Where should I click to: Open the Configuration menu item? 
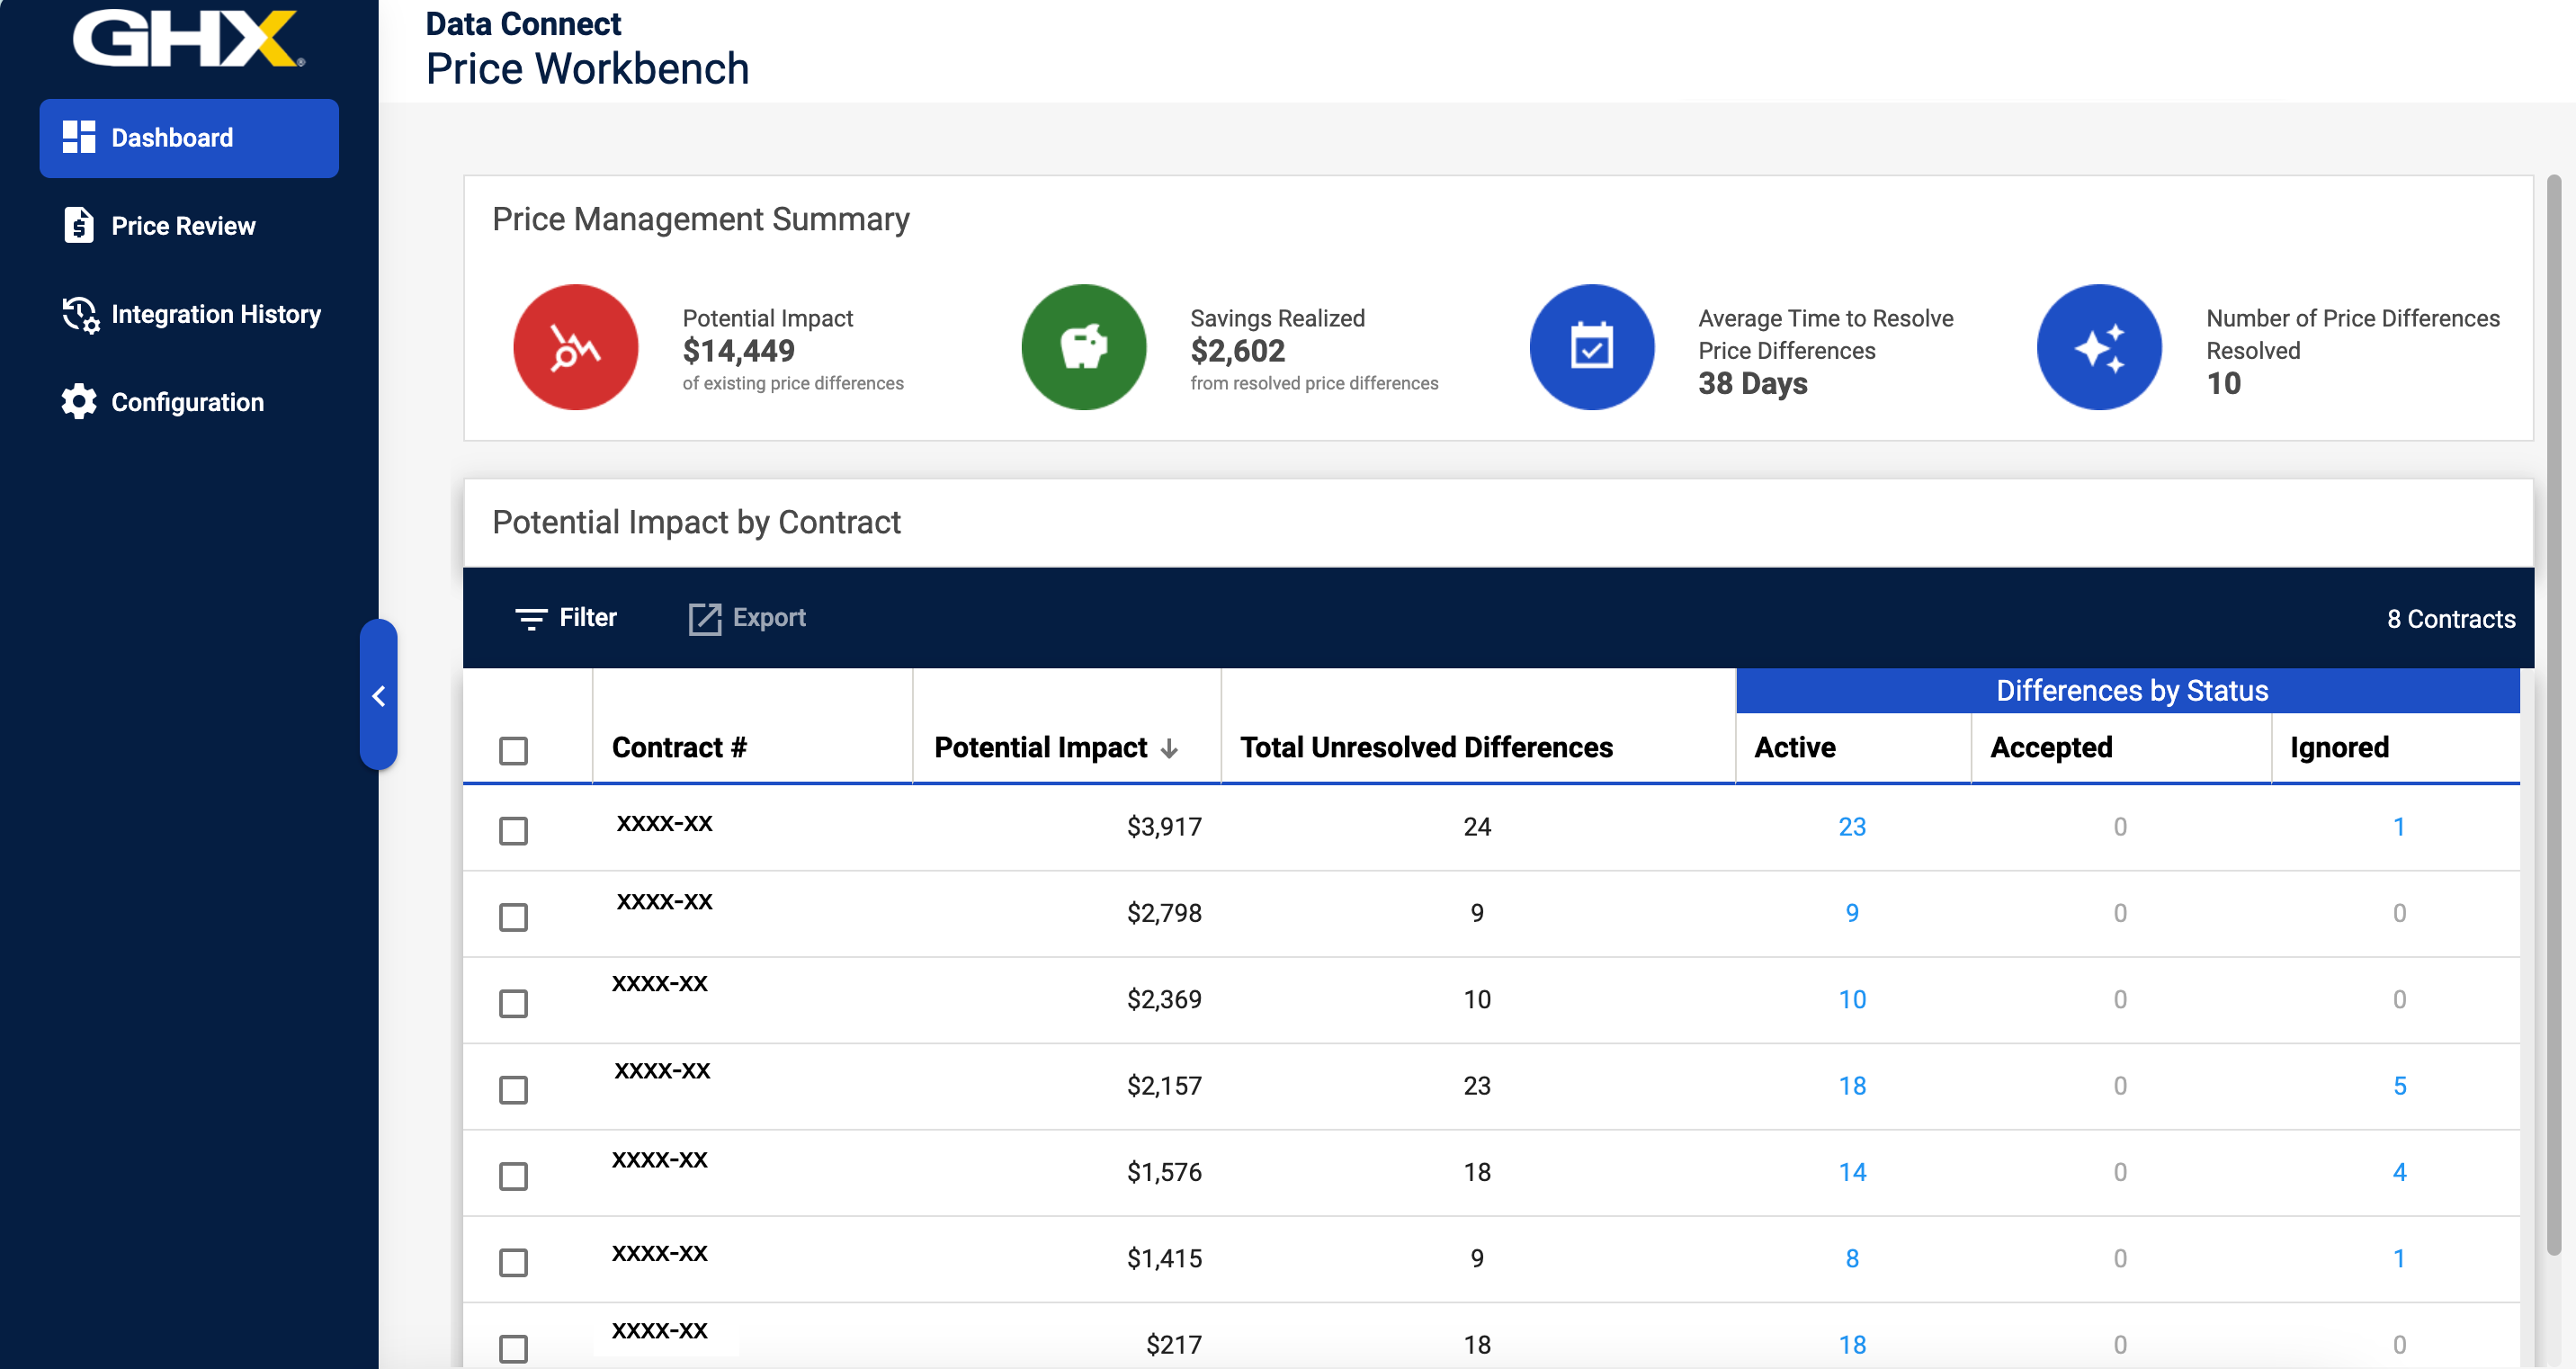point(187,402)
